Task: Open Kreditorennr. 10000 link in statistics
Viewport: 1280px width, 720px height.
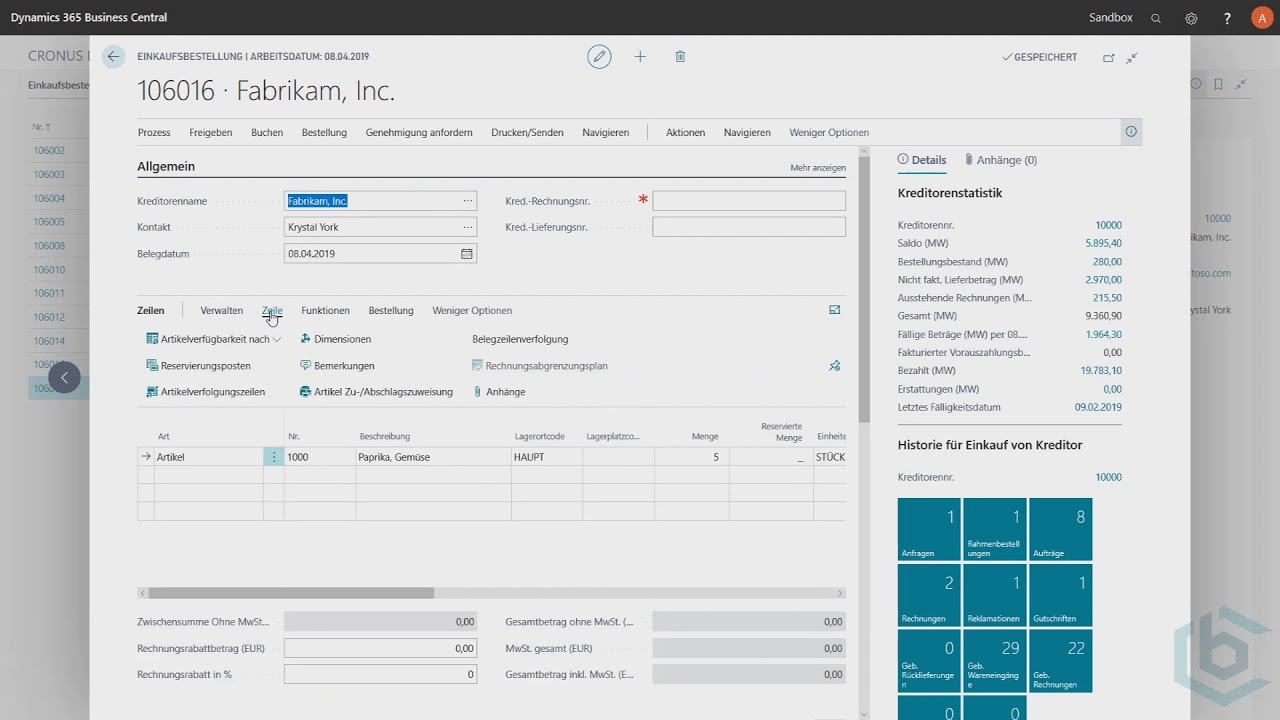Action: pos(1108,225)
